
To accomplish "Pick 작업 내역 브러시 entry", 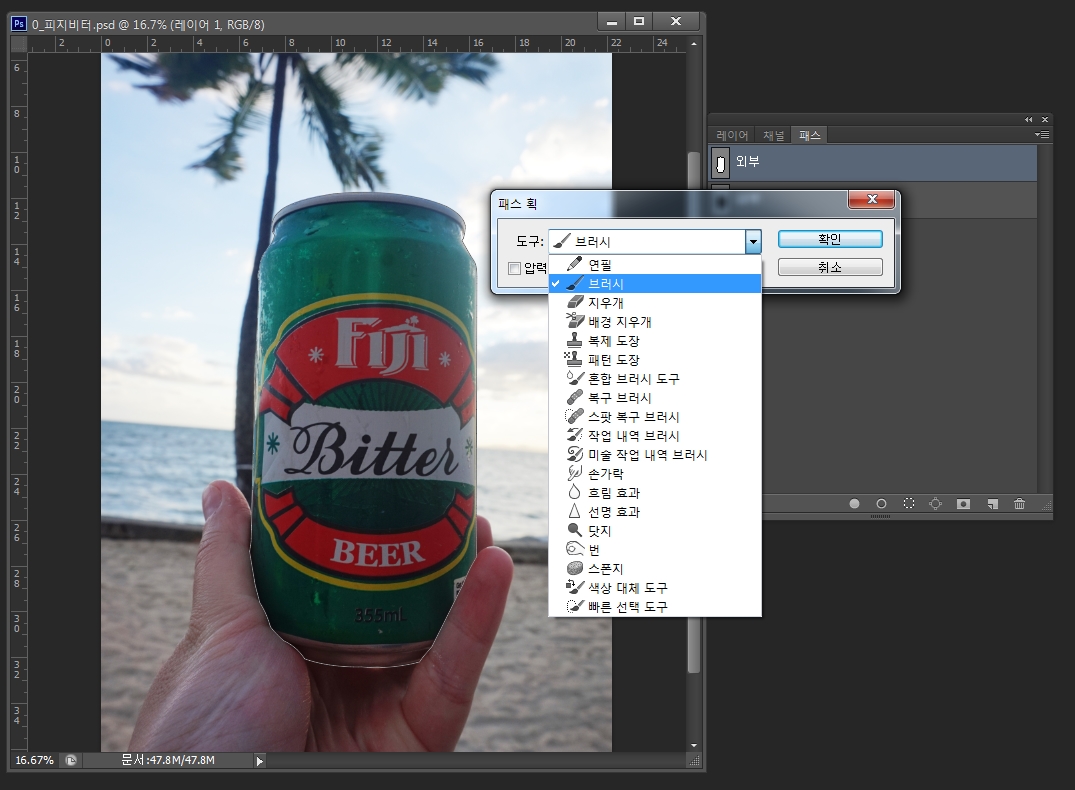I will point(655,435).
